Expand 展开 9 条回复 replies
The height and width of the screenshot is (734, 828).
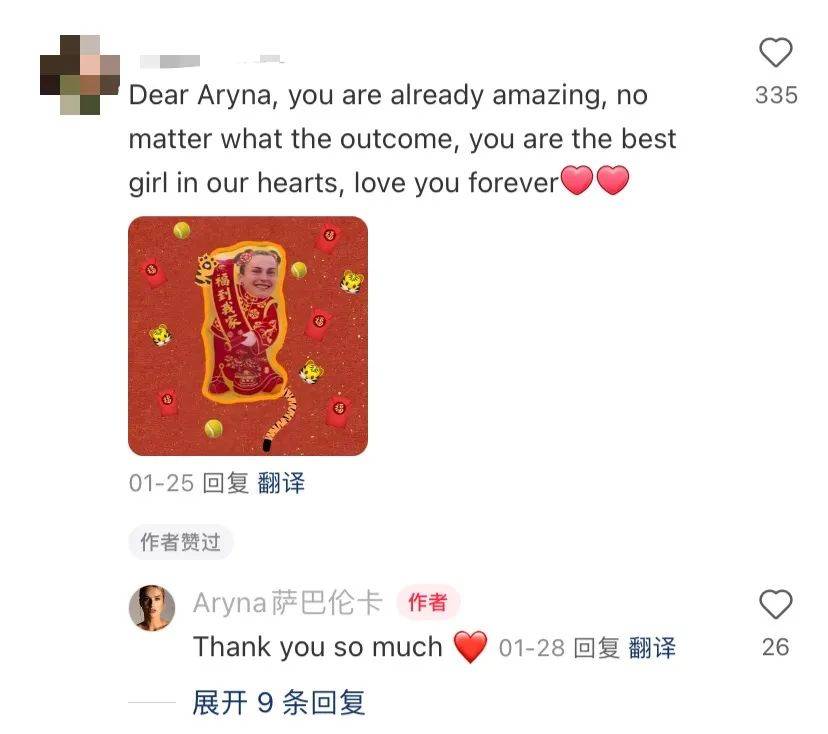(x=279, y=702)
